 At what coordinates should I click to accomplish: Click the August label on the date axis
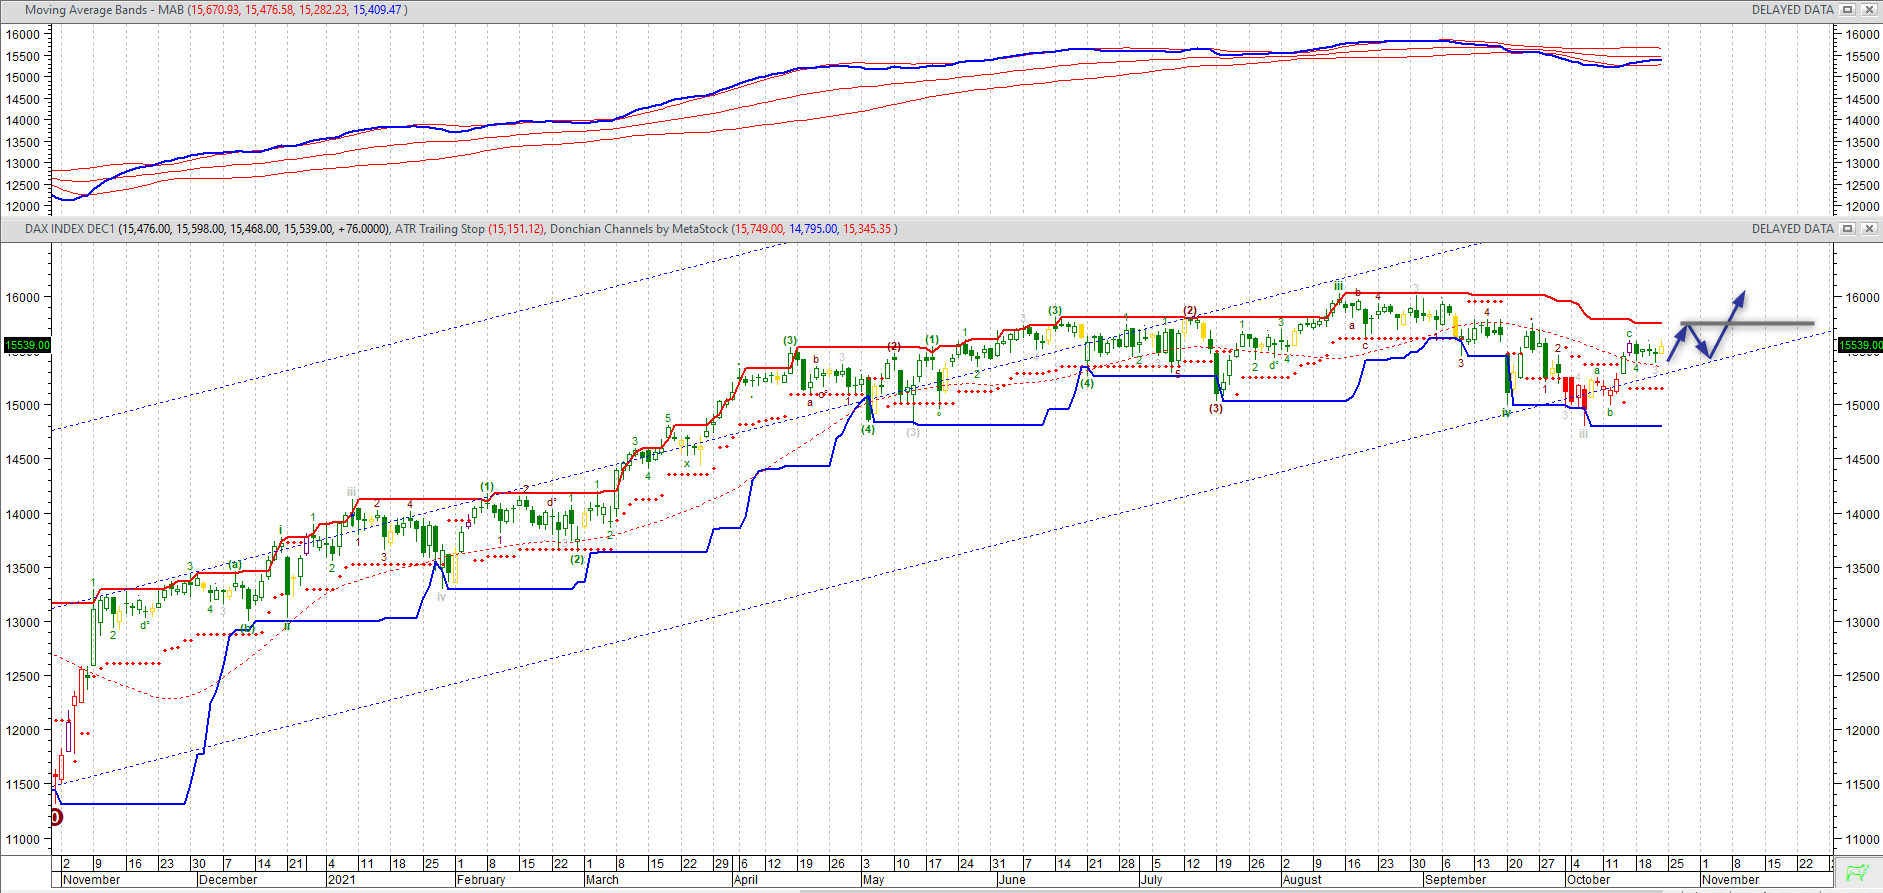coord(1302,880)
